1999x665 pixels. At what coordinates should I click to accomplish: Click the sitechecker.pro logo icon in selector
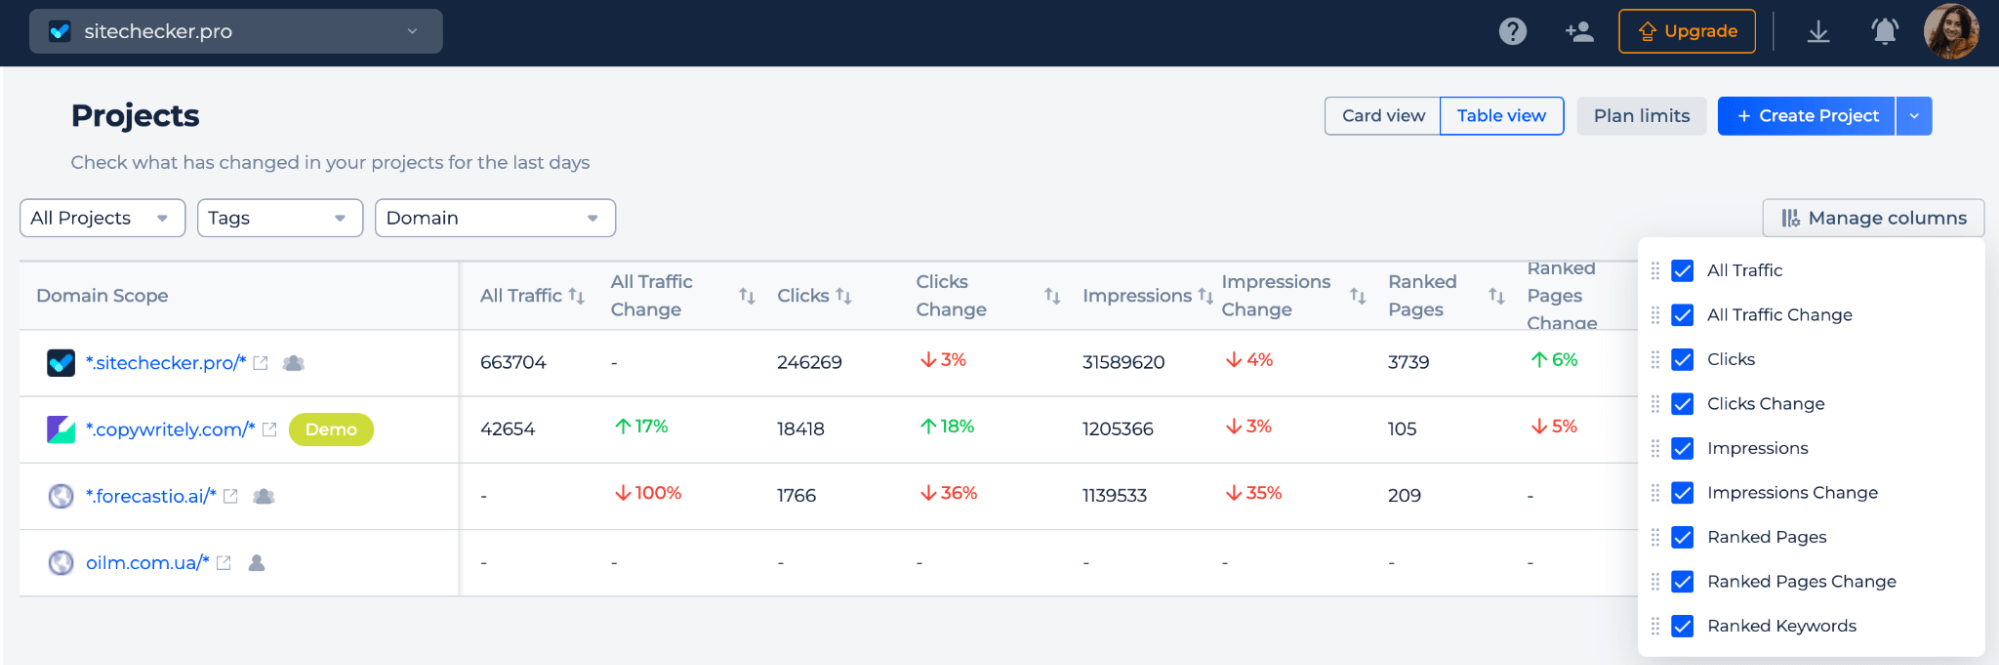coord(60,31)
